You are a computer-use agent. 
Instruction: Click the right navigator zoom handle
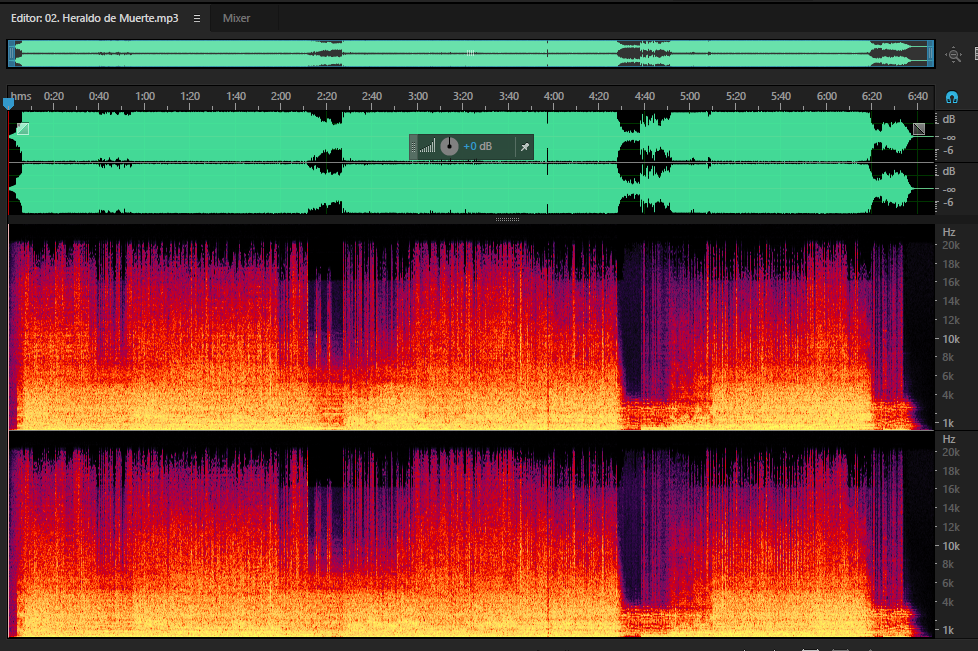pyautogui.click(x=931, y=54)
